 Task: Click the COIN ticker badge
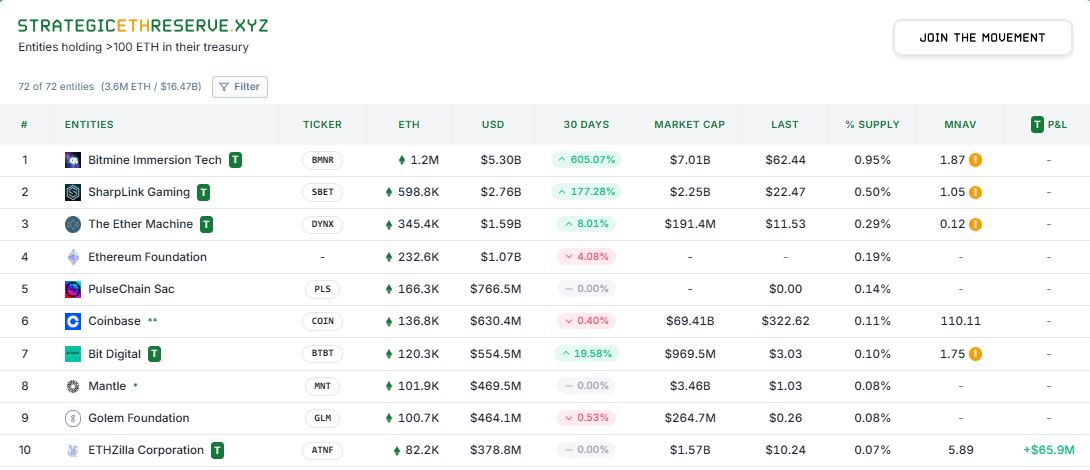(322, 321)
